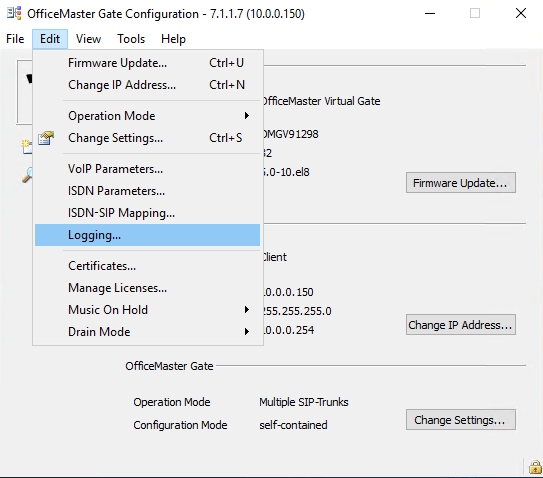
Task: Choose ISDN-SIP Mapping... menu entry
Action: coord(148,213)
